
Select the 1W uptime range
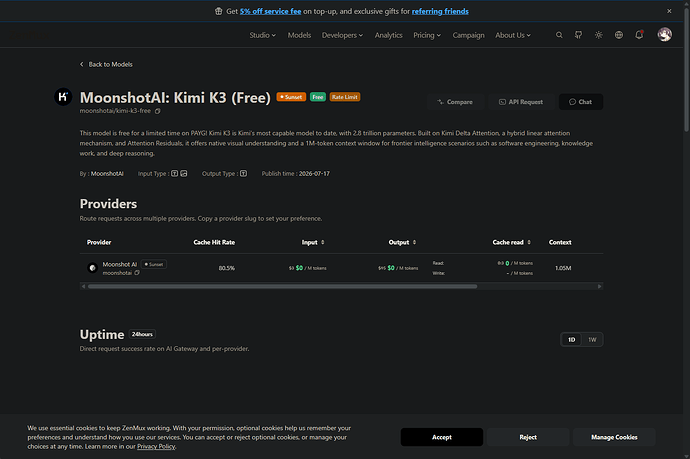[x=592, y=340]
